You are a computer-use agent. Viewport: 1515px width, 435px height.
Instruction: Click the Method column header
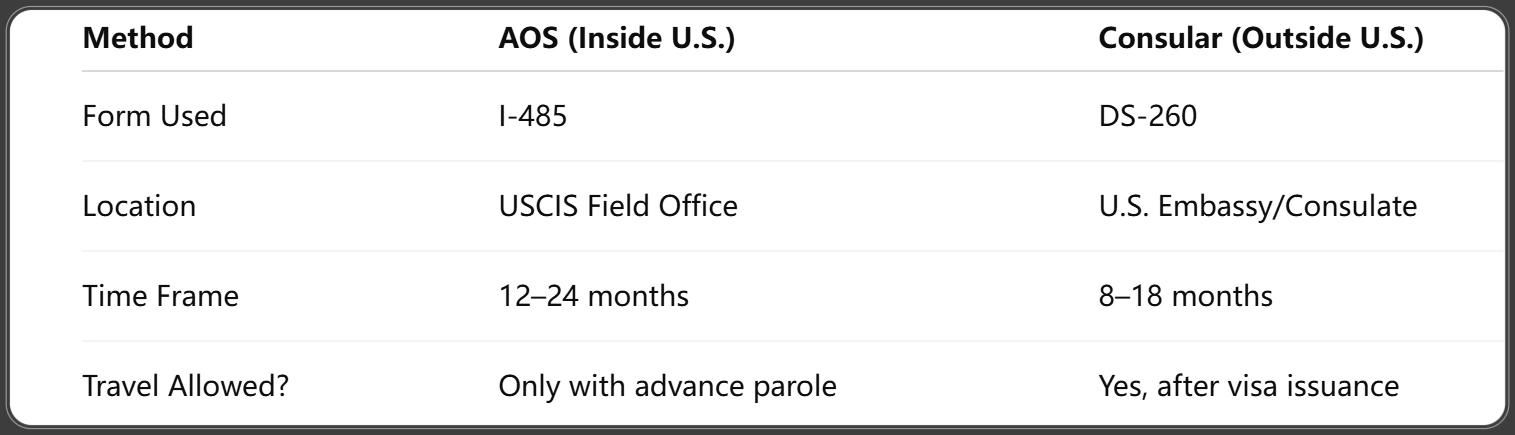(137, 40)
